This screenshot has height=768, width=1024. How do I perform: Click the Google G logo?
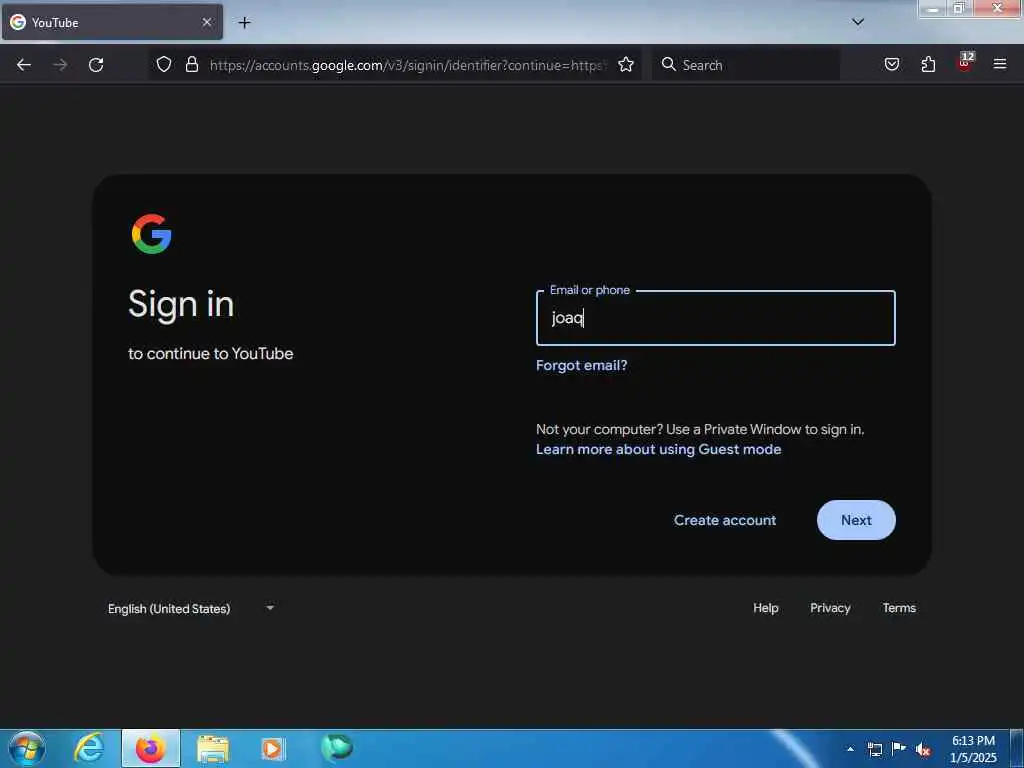coord(152,234)
